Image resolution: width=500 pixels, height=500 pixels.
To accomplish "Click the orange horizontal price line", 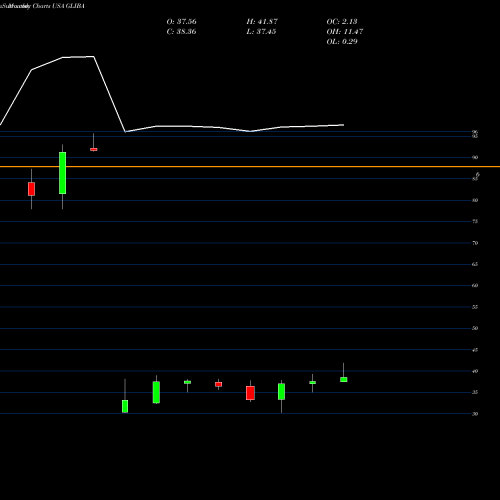I will pos(250,166).
